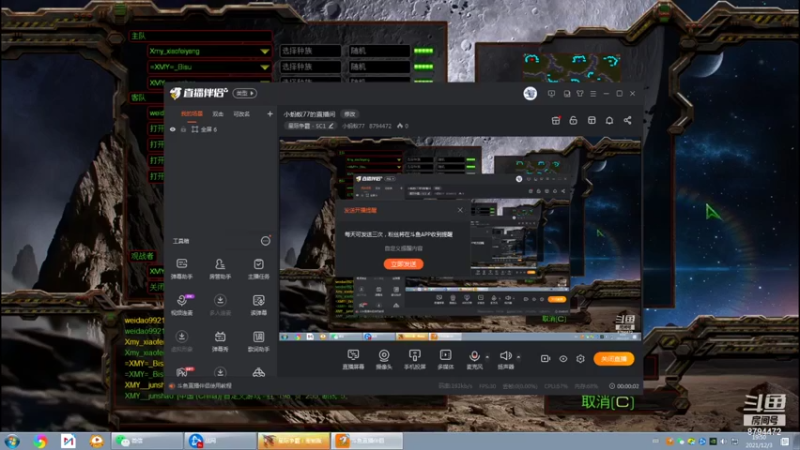Open the message icon in the title bar
The height and width of the screenshot is (450, 800).
click(552, 94)
